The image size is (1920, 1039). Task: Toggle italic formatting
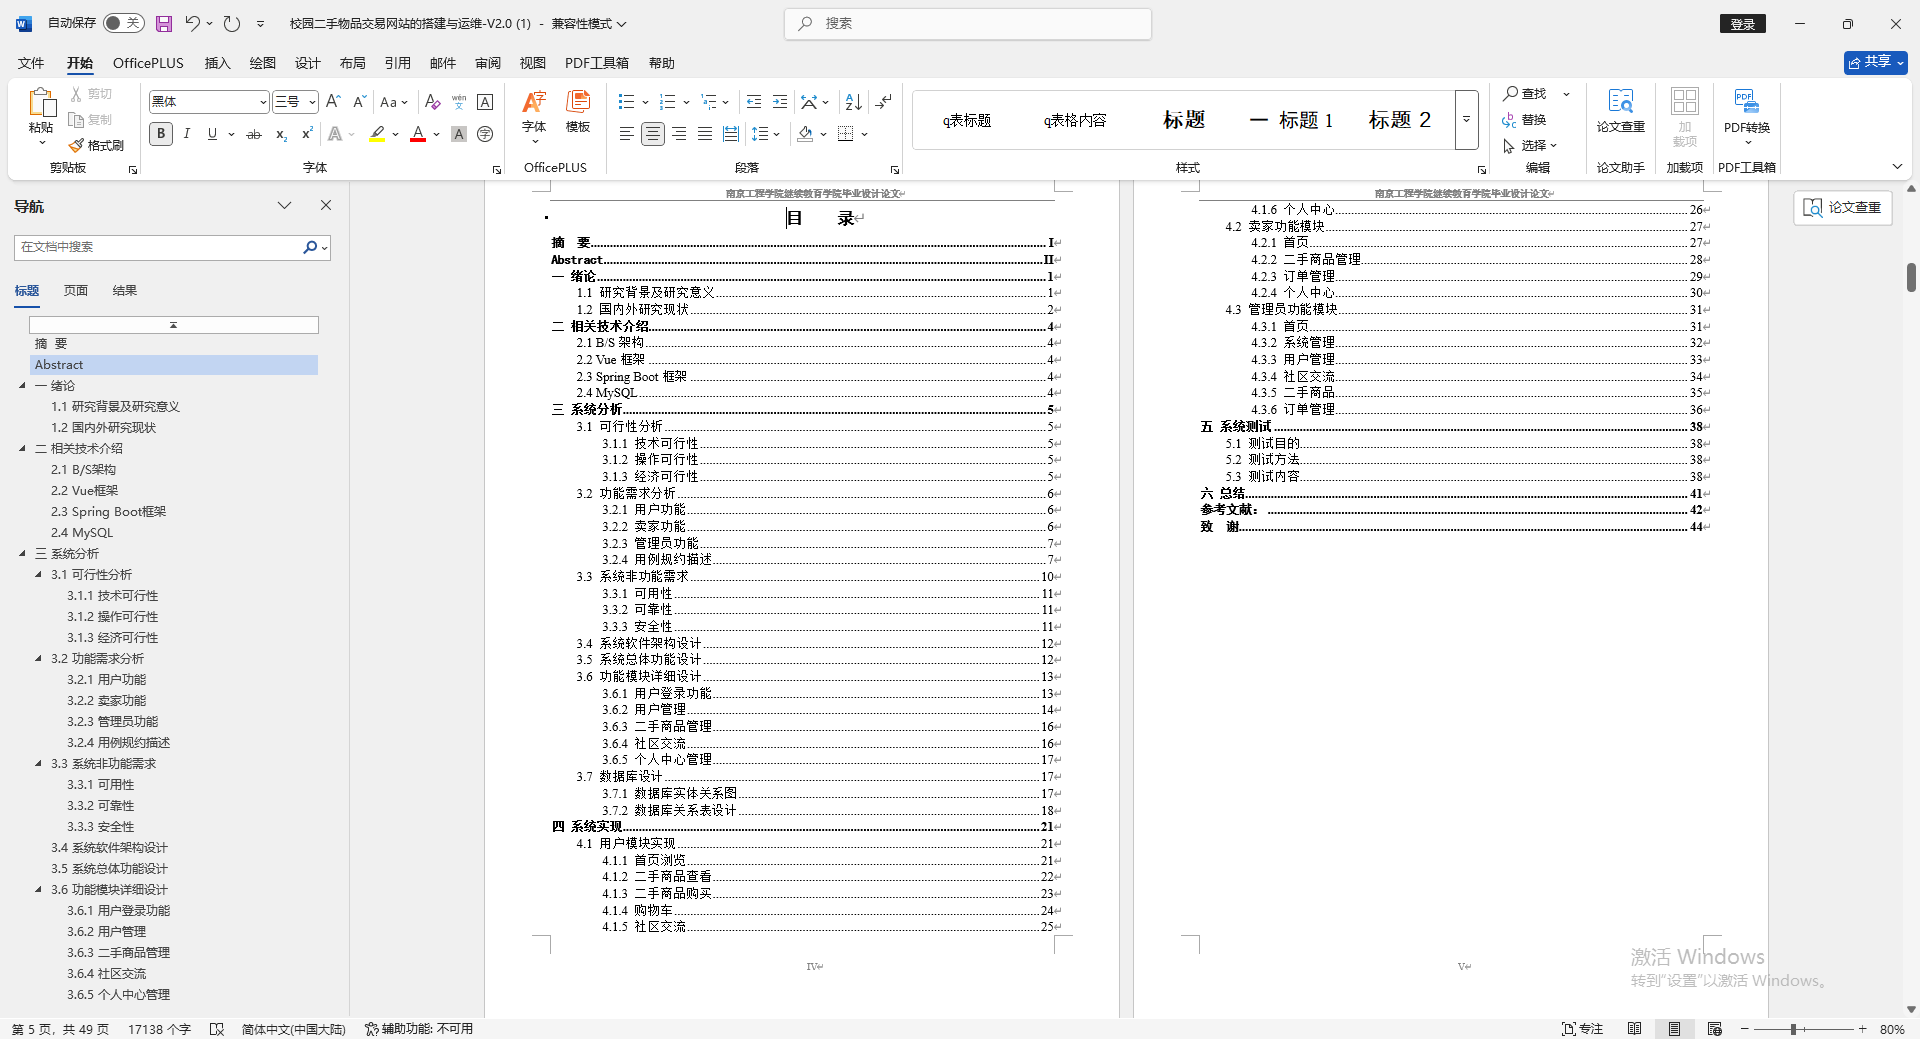click(x=186, y=133)
